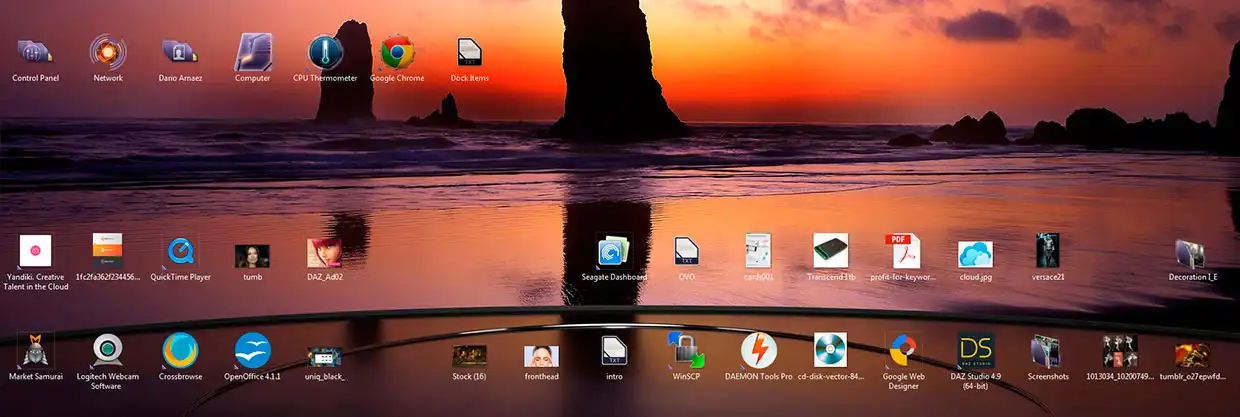The image size is (1240, 417).
Task: Launch QuickTime Player shortcut
Action: pyautogui.click(x=180, y=251)
